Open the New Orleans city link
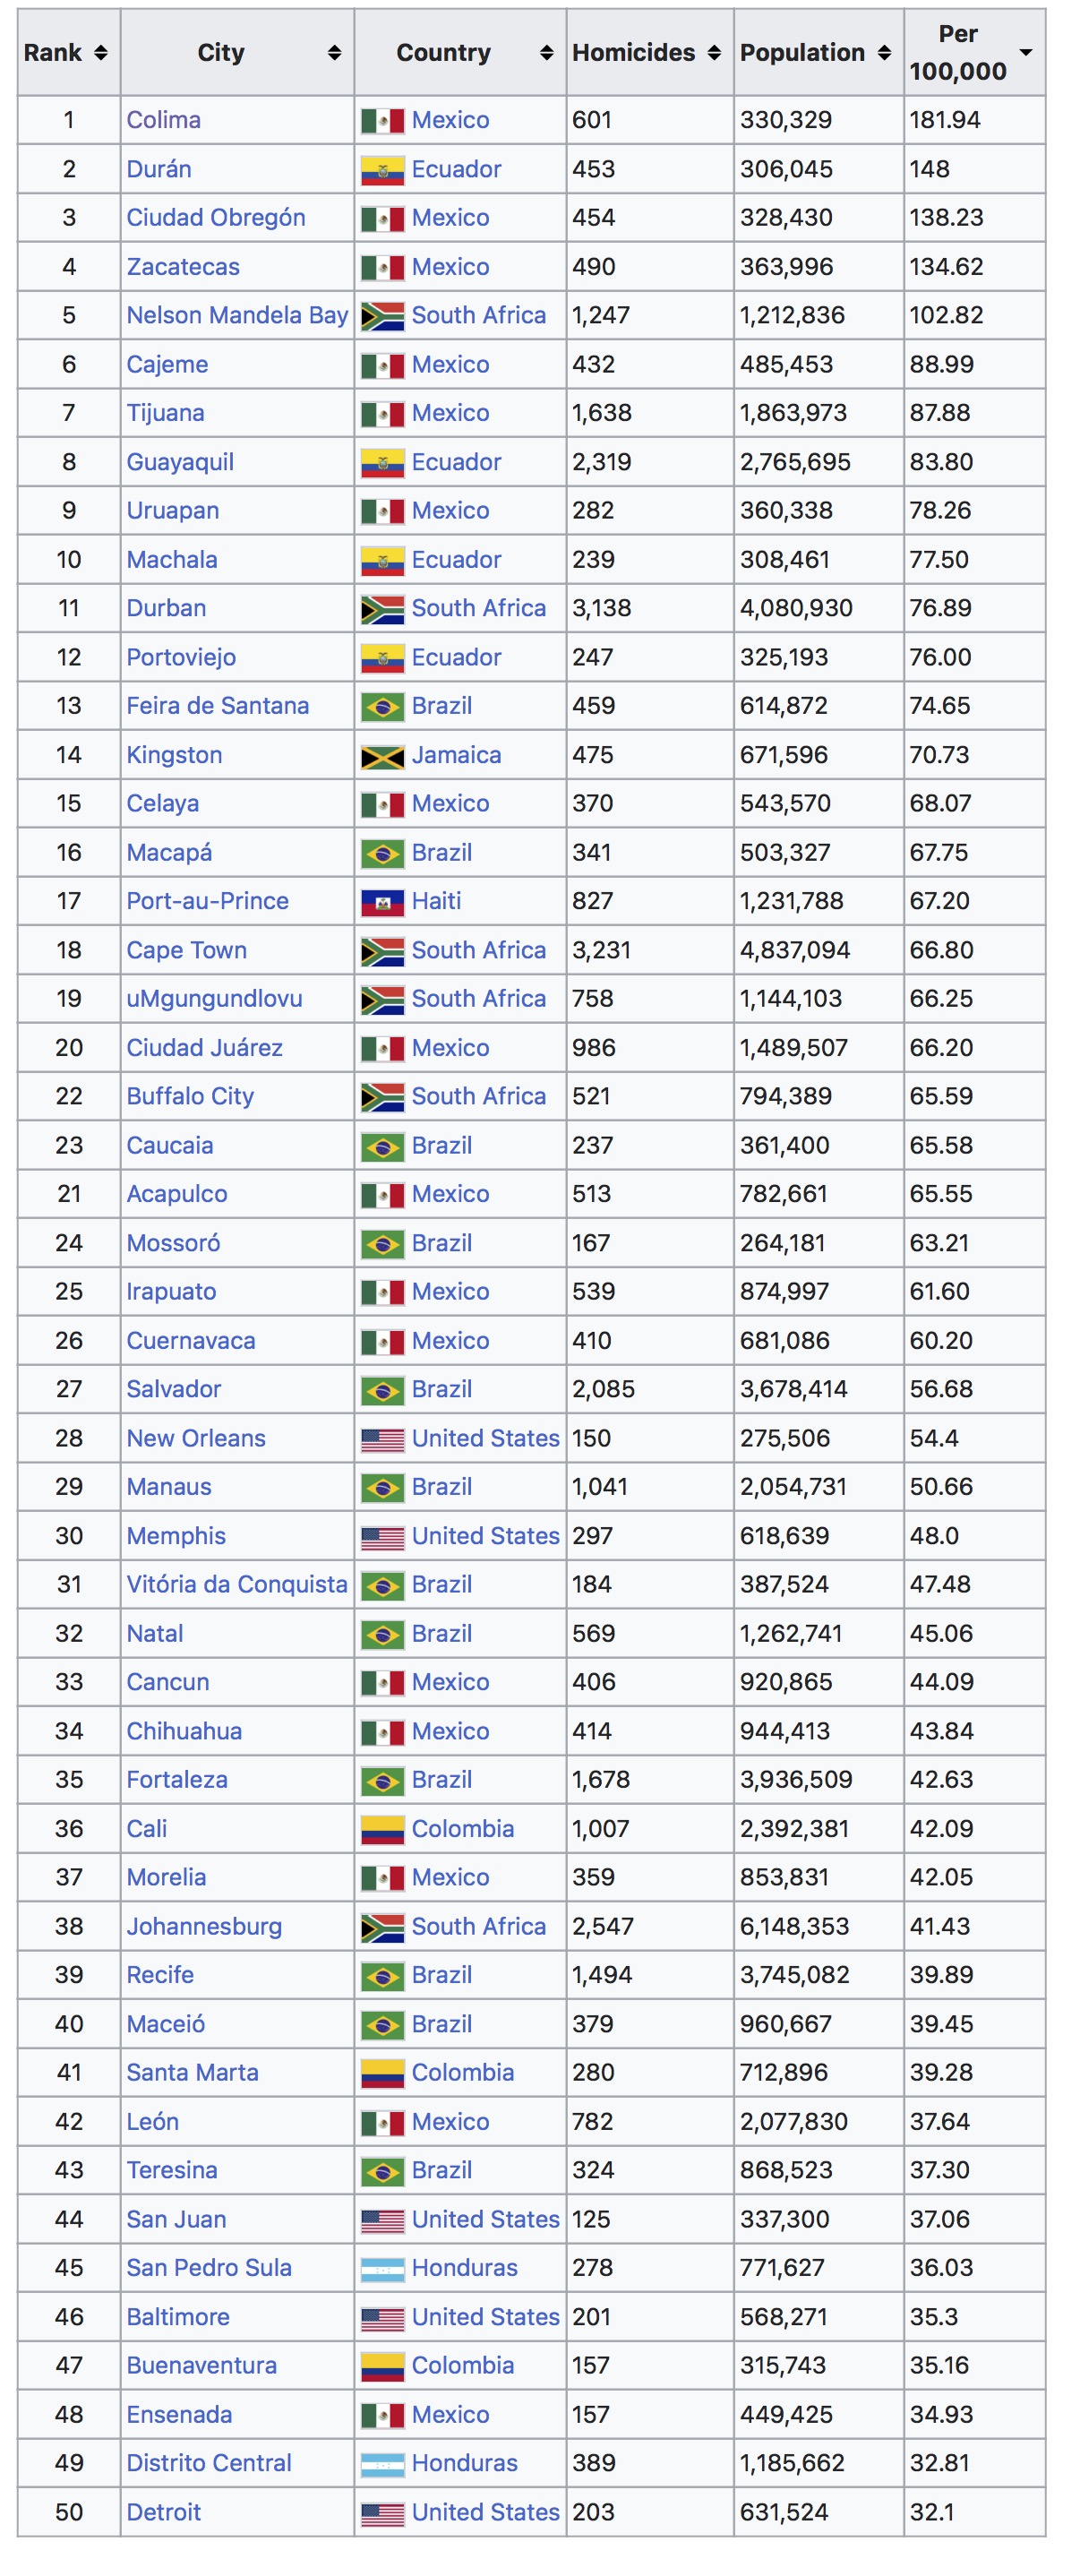1080x2576 pixels. click(196, 1438)
